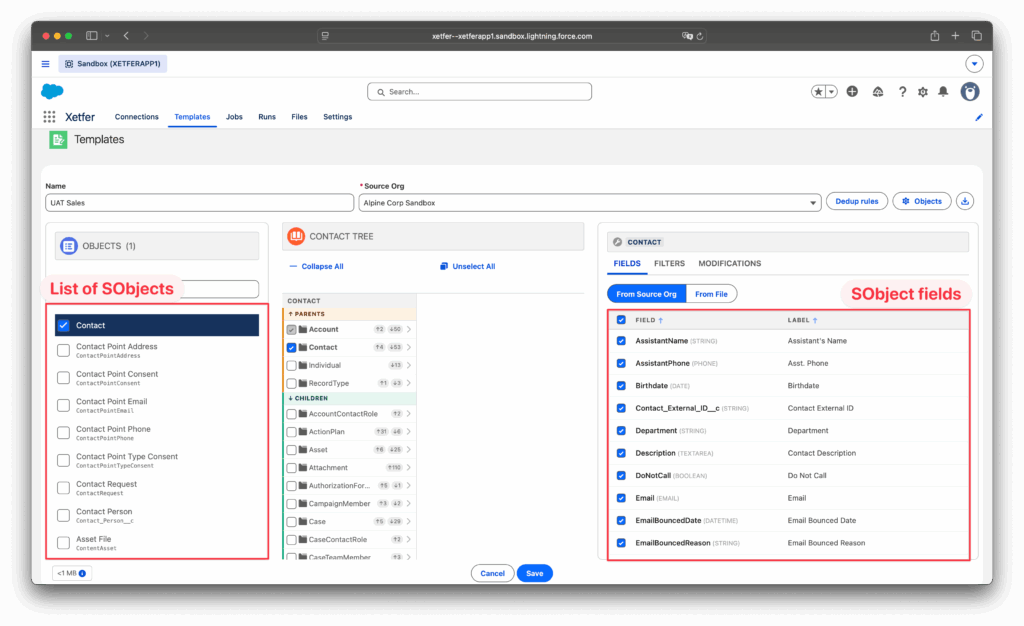
Task: Open the user avatar menu
Action: (970, 92)
